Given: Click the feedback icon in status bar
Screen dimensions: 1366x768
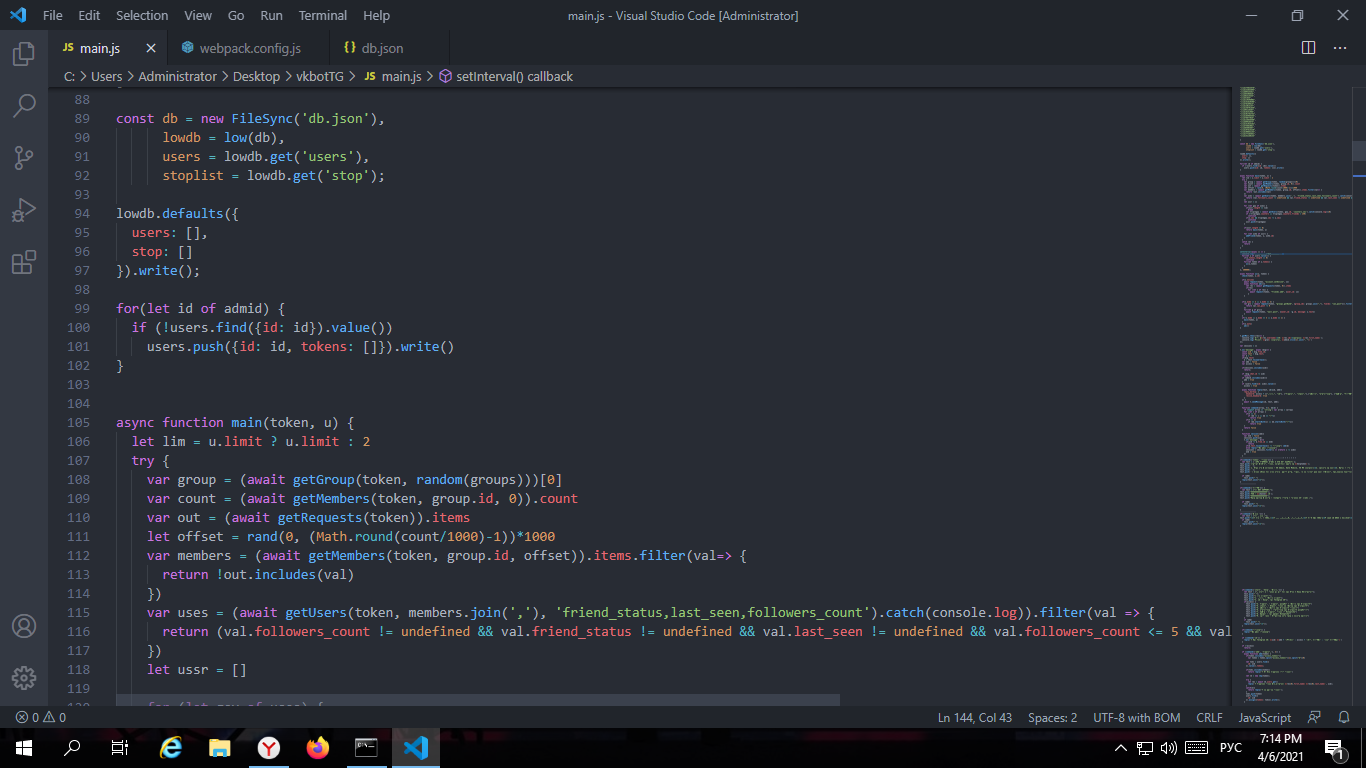Looking at the screenshot, I should (x=1314, y=717).
